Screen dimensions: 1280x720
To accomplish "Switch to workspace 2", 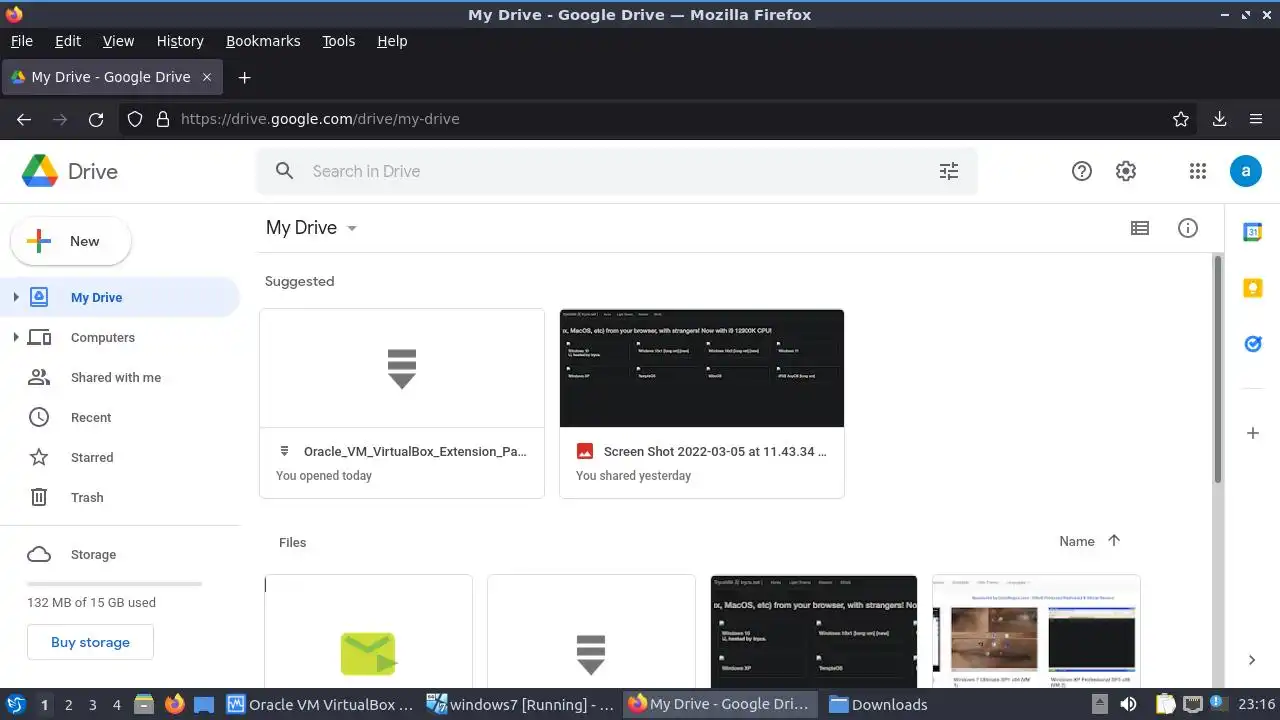I will click(x=68, y=704).
